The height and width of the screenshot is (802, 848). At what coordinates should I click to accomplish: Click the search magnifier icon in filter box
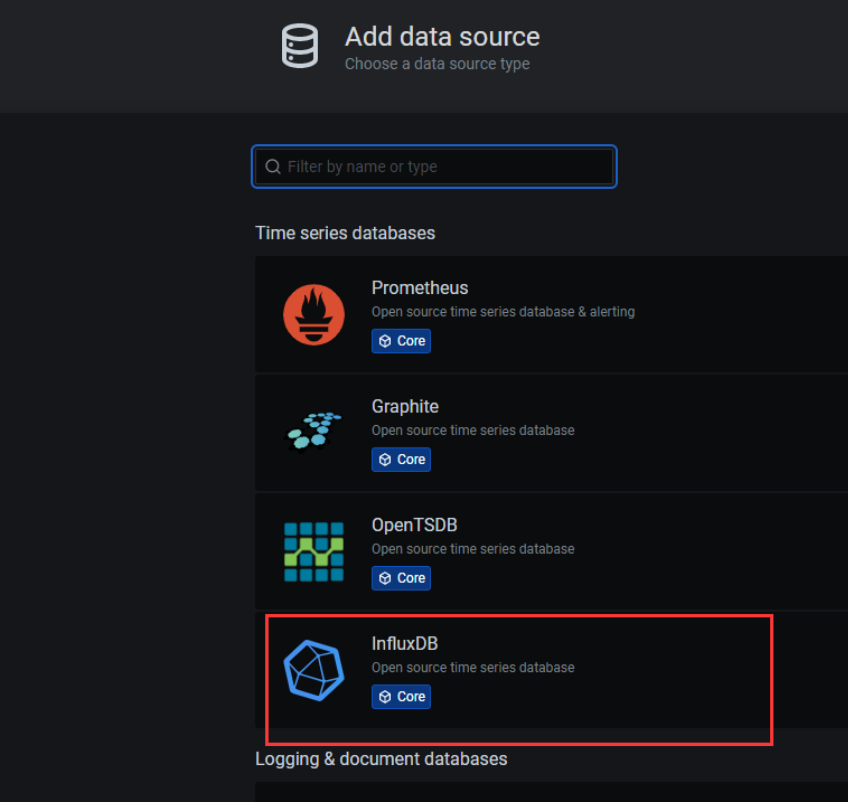pos(273,167)
